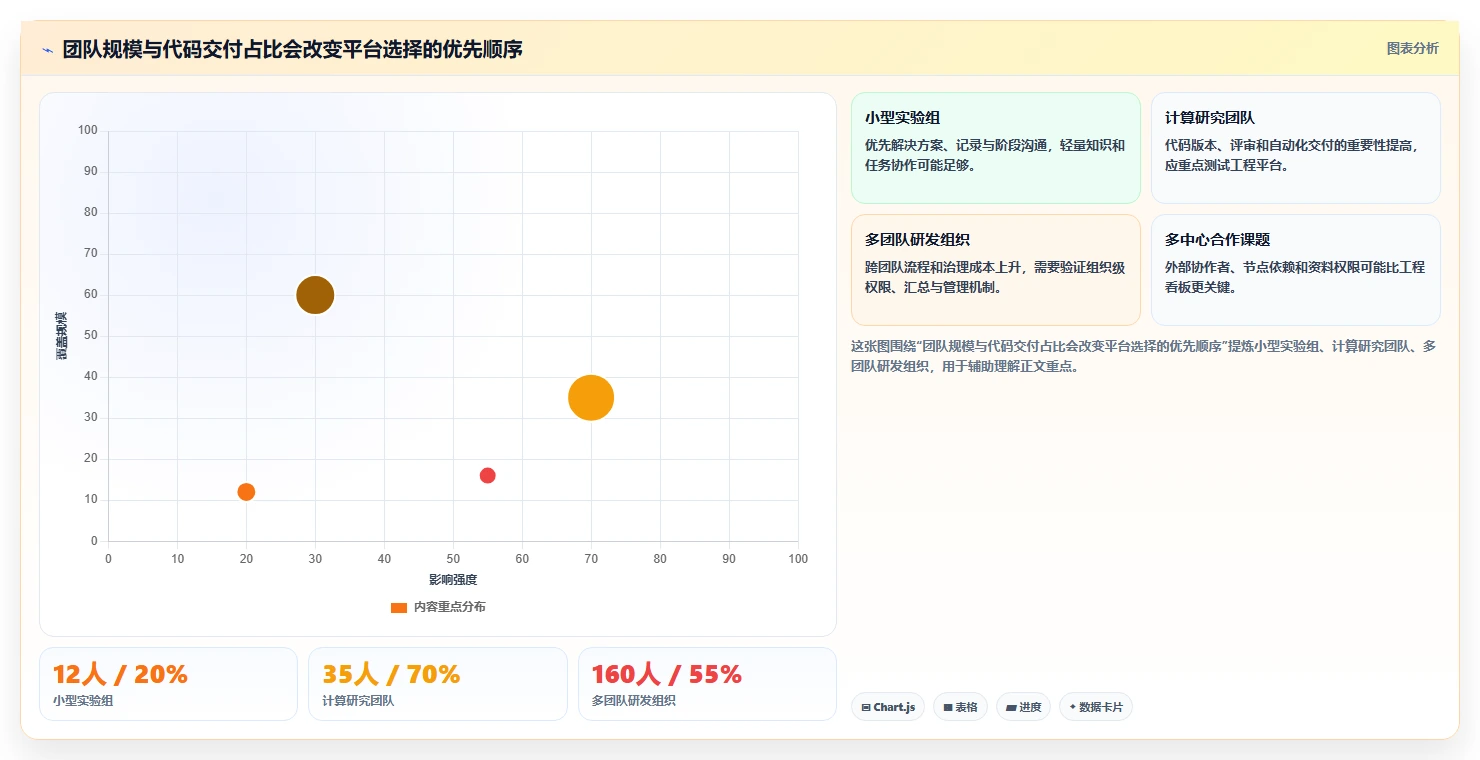Image resolution: width=1480 pixels, height=760 pixels.
Task: Click the Chart.js tag chip
Action: point(888,707)
